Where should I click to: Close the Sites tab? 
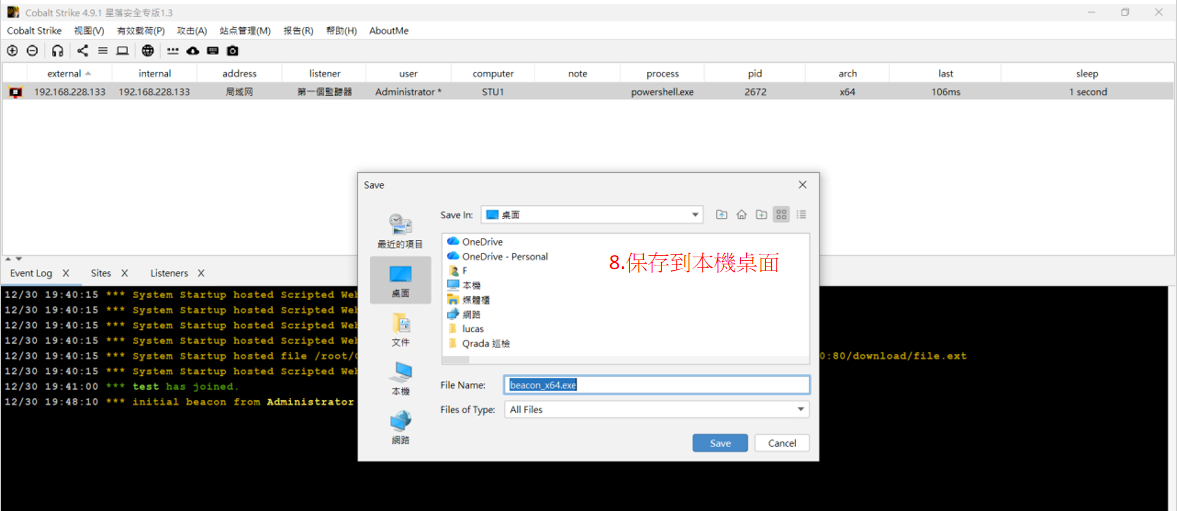125,273
